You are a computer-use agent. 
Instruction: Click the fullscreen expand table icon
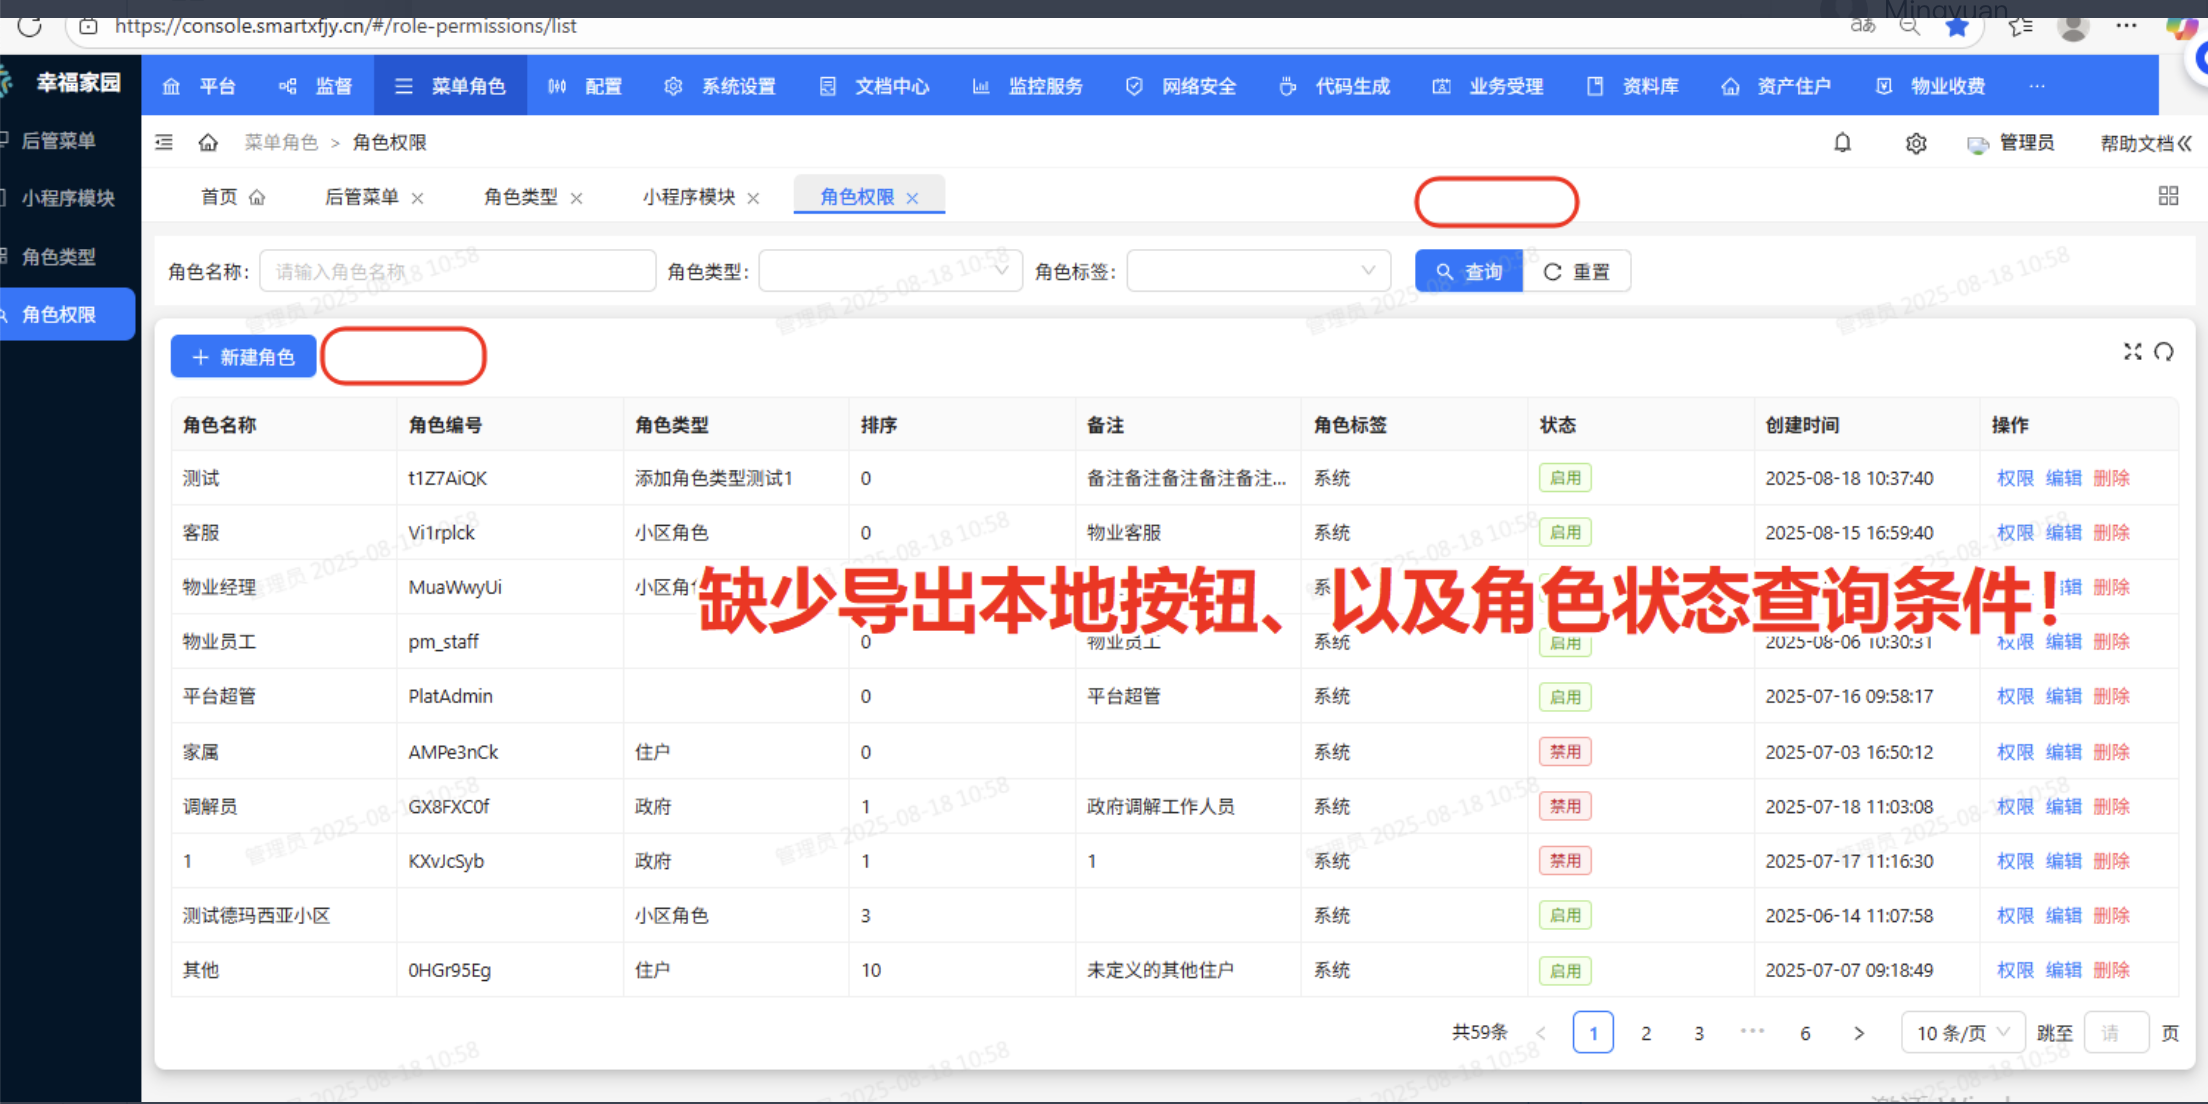coord(2132,352)
